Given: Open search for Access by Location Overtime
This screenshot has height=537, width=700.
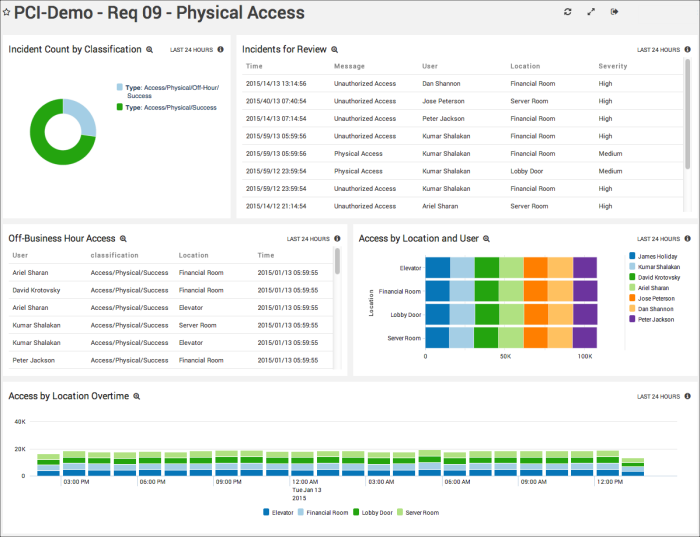Looking at the screenshot, I should click(137, 397).
